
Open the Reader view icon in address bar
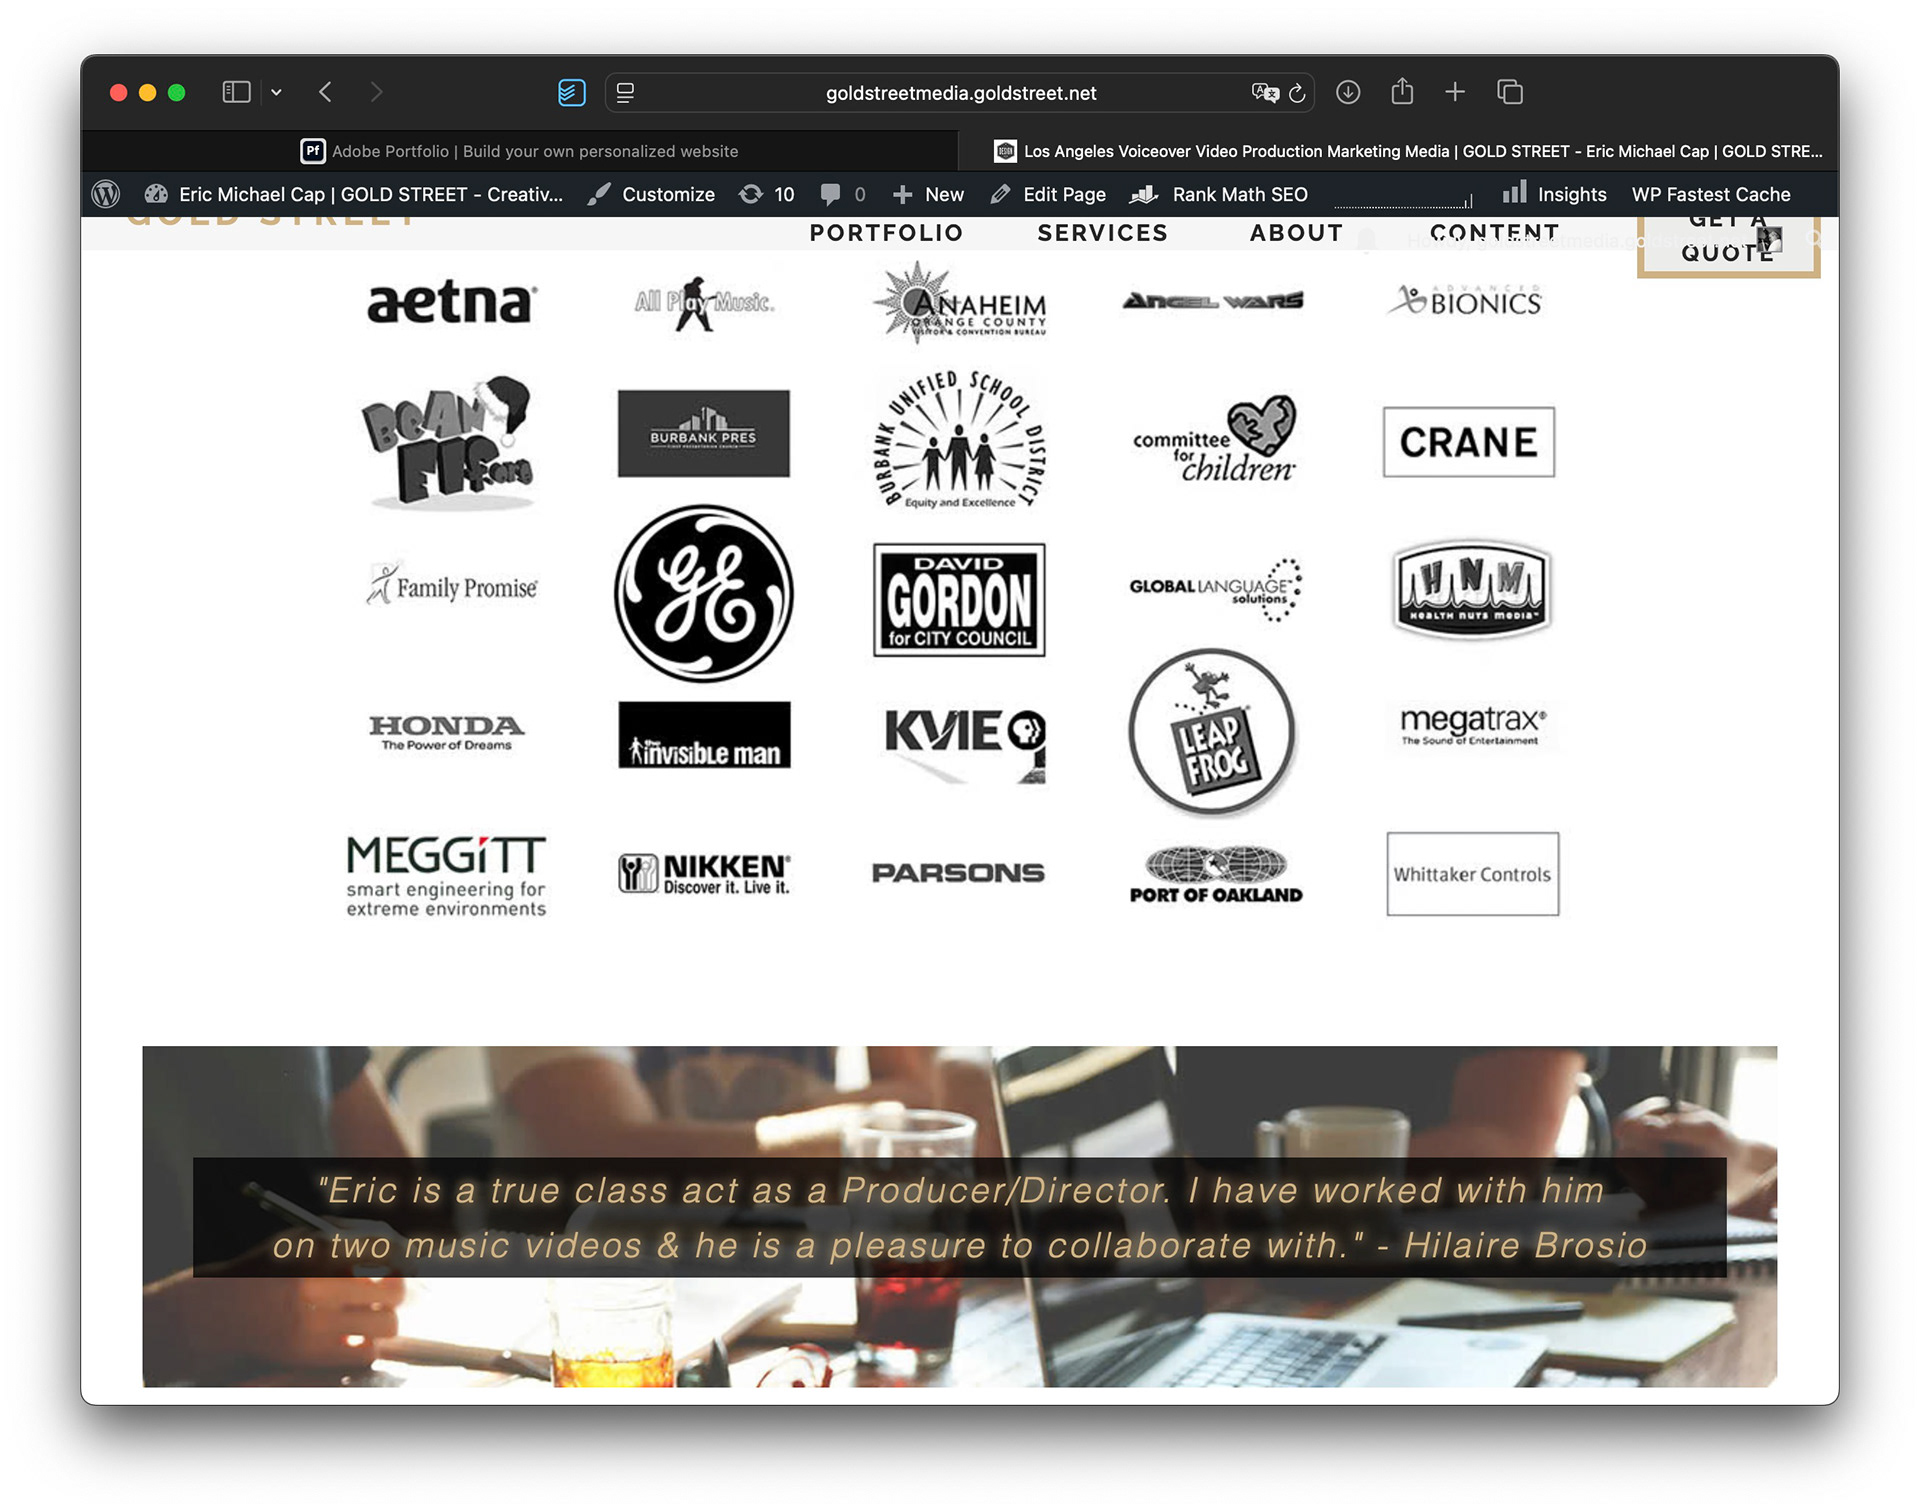[625, 93]
